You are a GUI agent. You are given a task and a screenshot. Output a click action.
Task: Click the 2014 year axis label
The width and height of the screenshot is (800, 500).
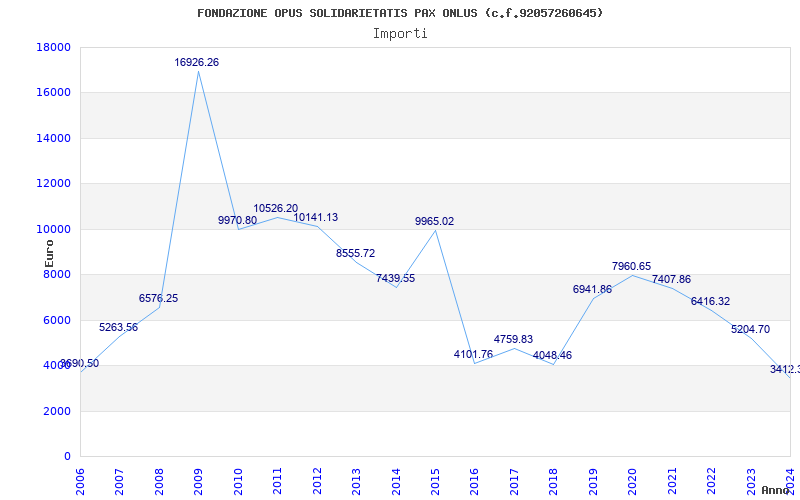point(396,481)
